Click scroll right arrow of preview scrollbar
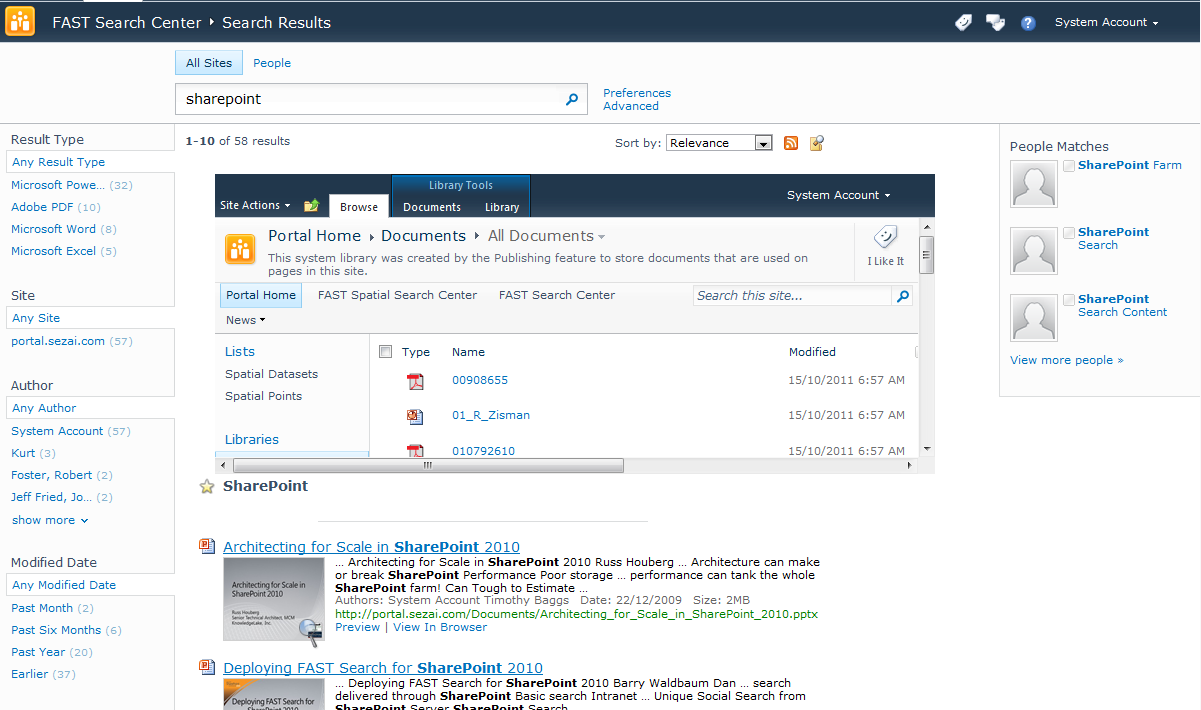The image size is (1201, 710). pos(909,466)
